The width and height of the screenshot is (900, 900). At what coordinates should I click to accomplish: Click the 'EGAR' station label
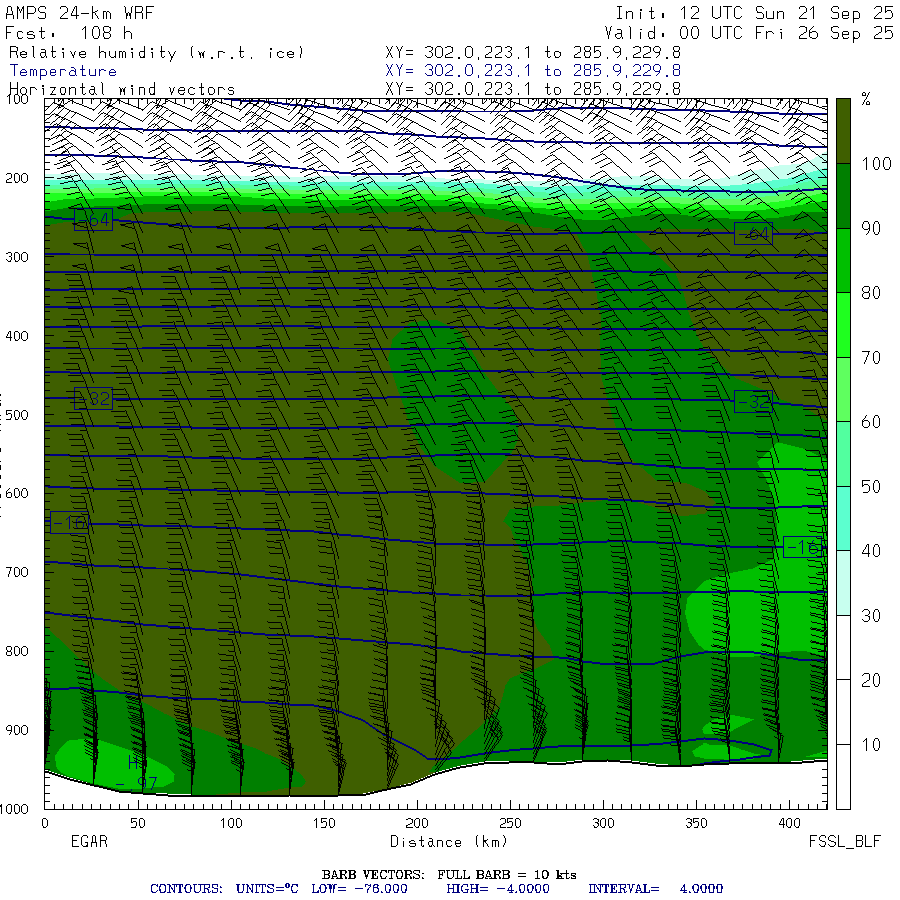click(x=89, y=841)
